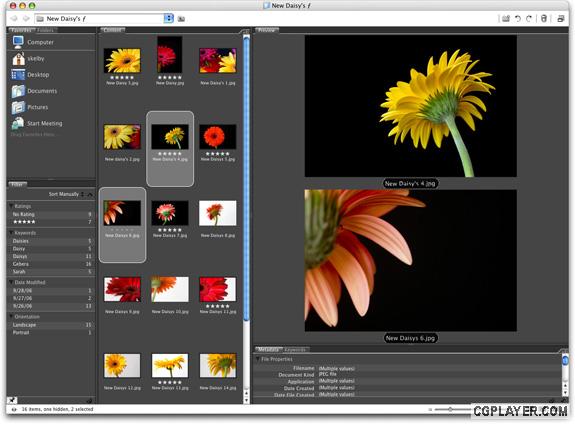575x424 pixels.
Task: Collapse the File Properties section
Action: [258, 359]
